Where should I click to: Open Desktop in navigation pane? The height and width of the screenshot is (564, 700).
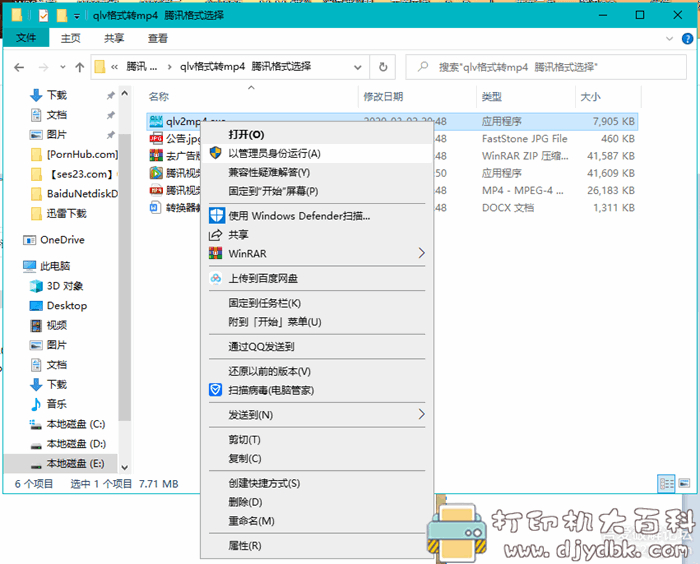tap(67, 305)
